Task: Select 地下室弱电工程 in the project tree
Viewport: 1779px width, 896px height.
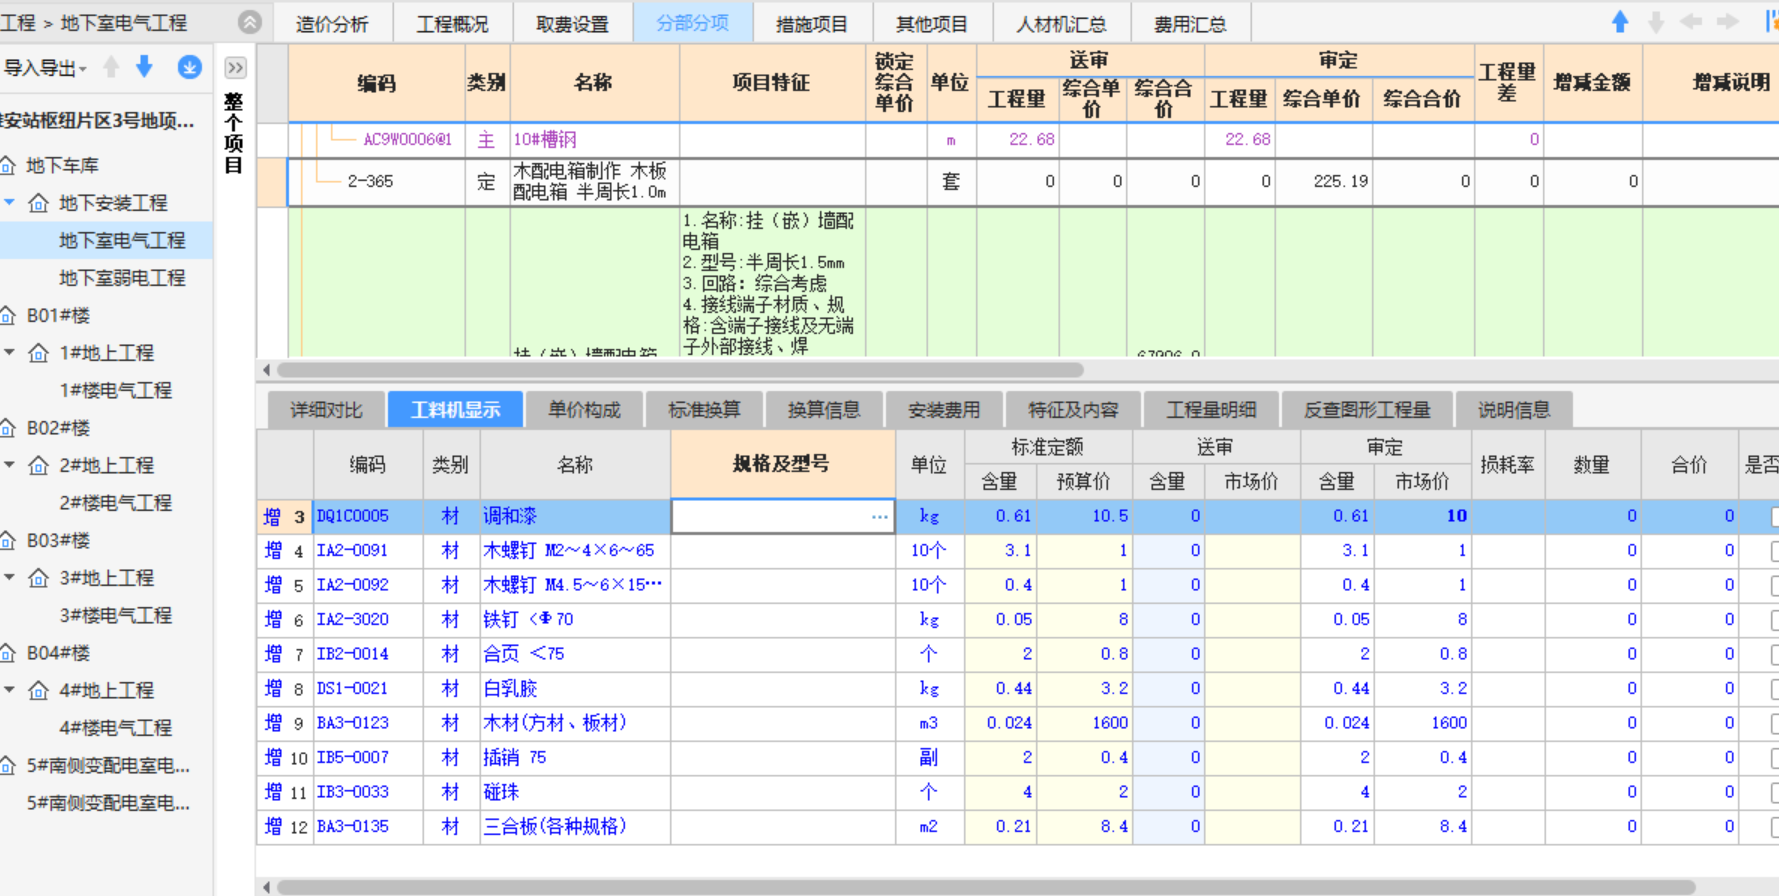Action: click(x=122, y=278)
